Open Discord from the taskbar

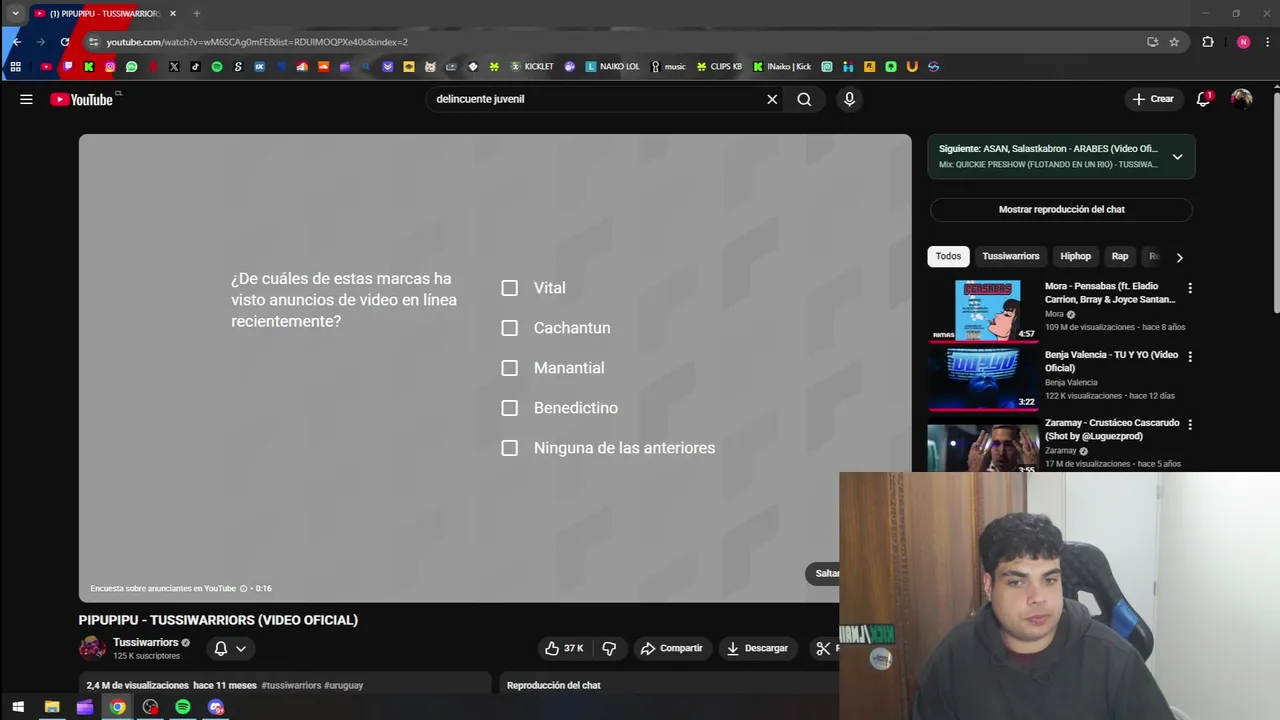[x=216, y=707]
